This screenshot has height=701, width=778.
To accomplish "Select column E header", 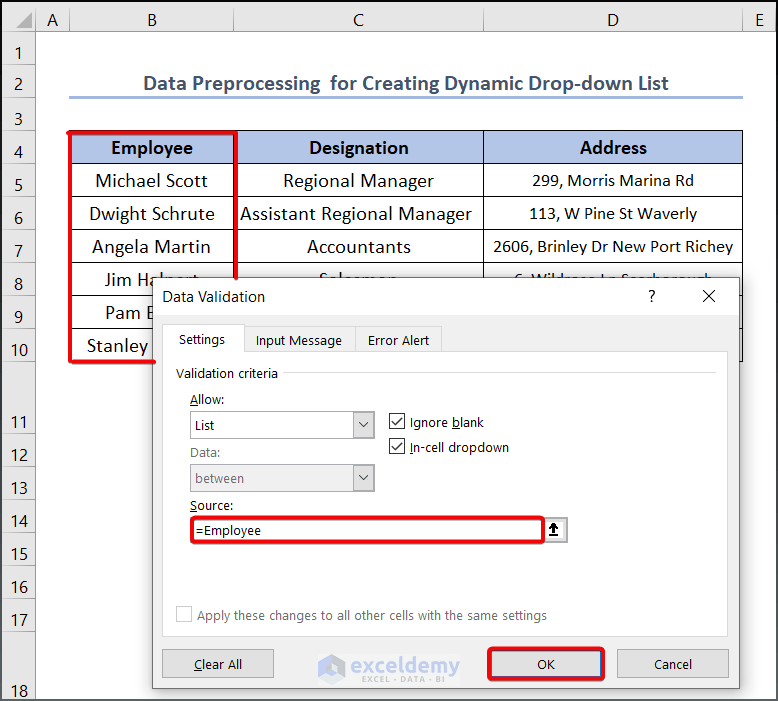I will [x=759, y=20].
